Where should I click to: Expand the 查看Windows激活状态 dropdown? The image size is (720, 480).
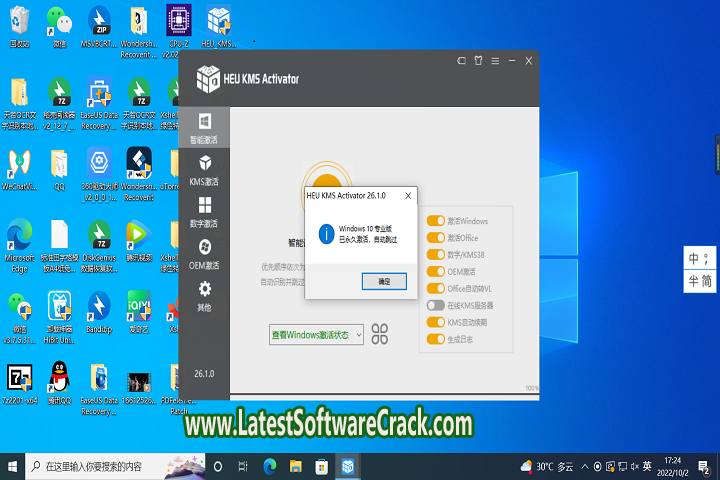316,335
